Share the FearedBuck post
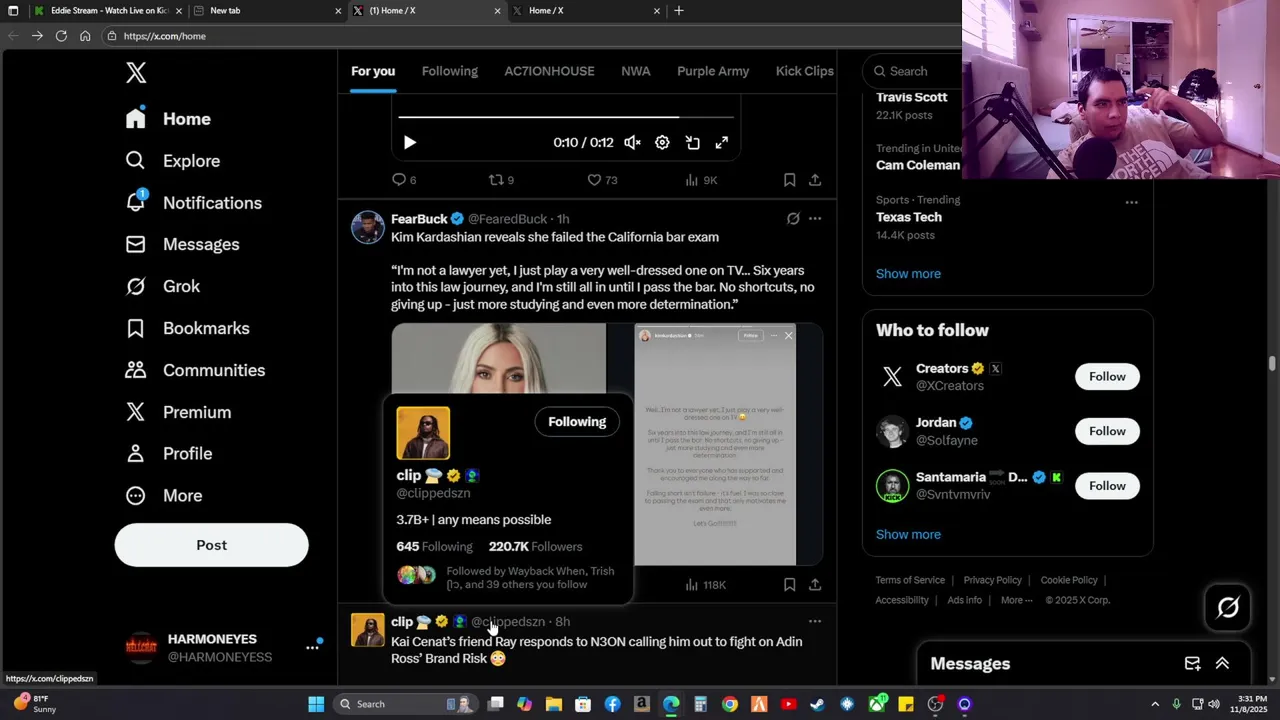 [815, 585]
